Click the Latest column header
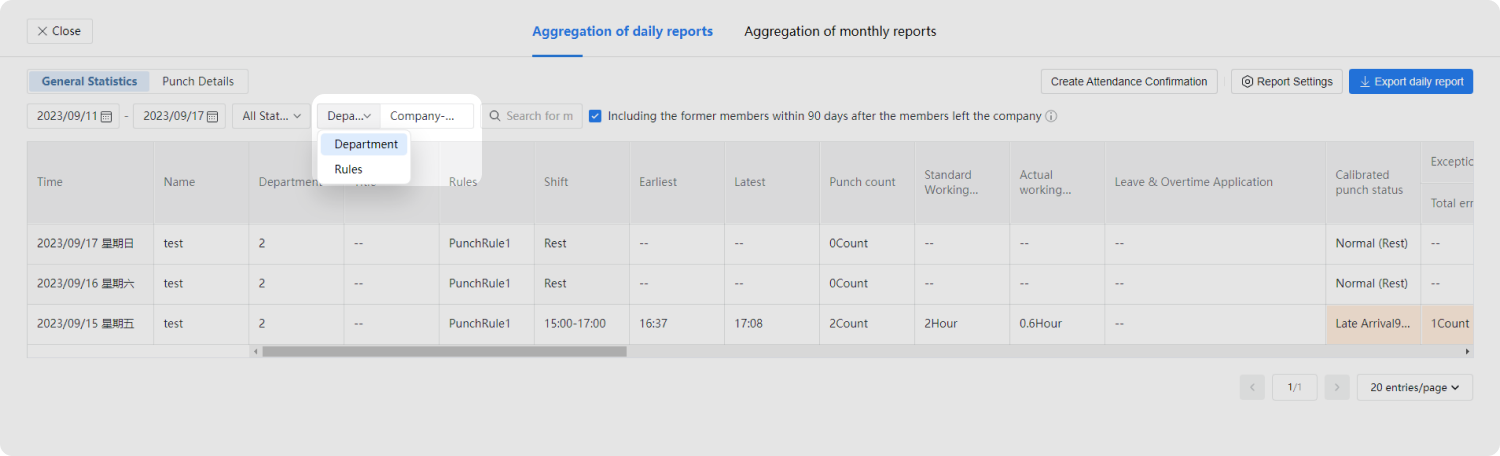 771,182
